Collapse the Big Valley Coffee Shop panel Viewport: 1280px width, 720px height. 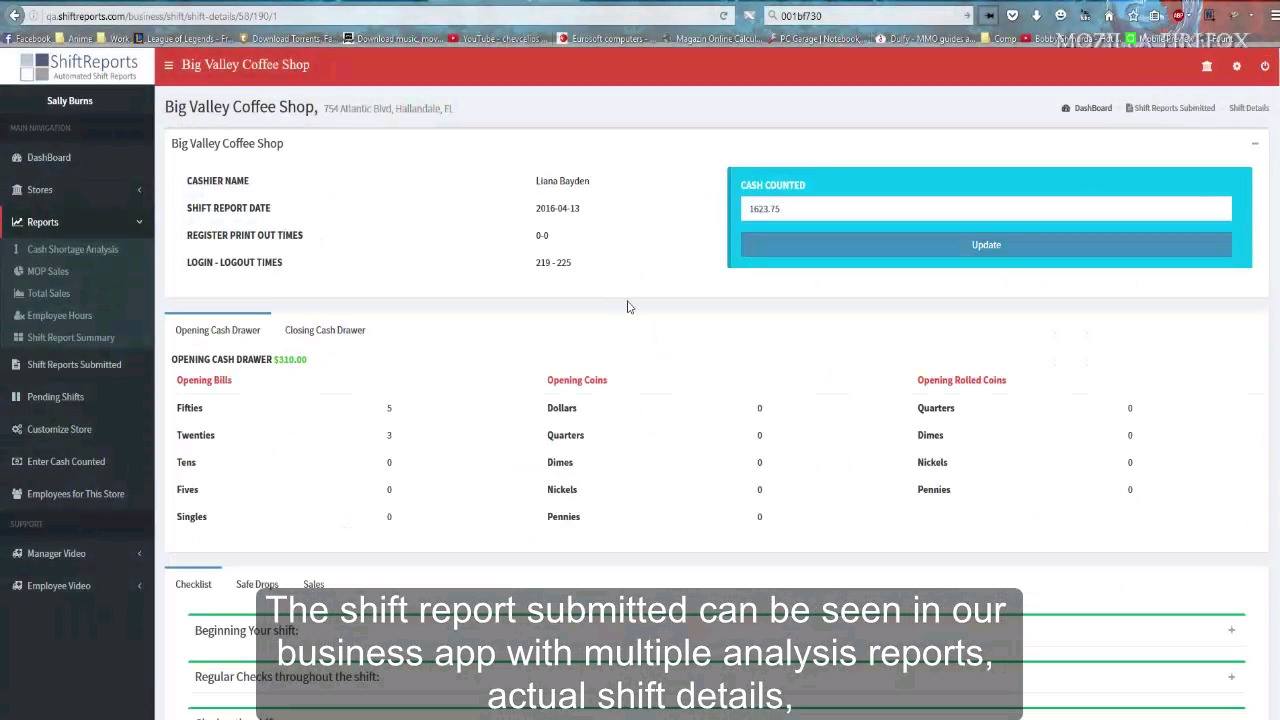[x=1255, y=144]
